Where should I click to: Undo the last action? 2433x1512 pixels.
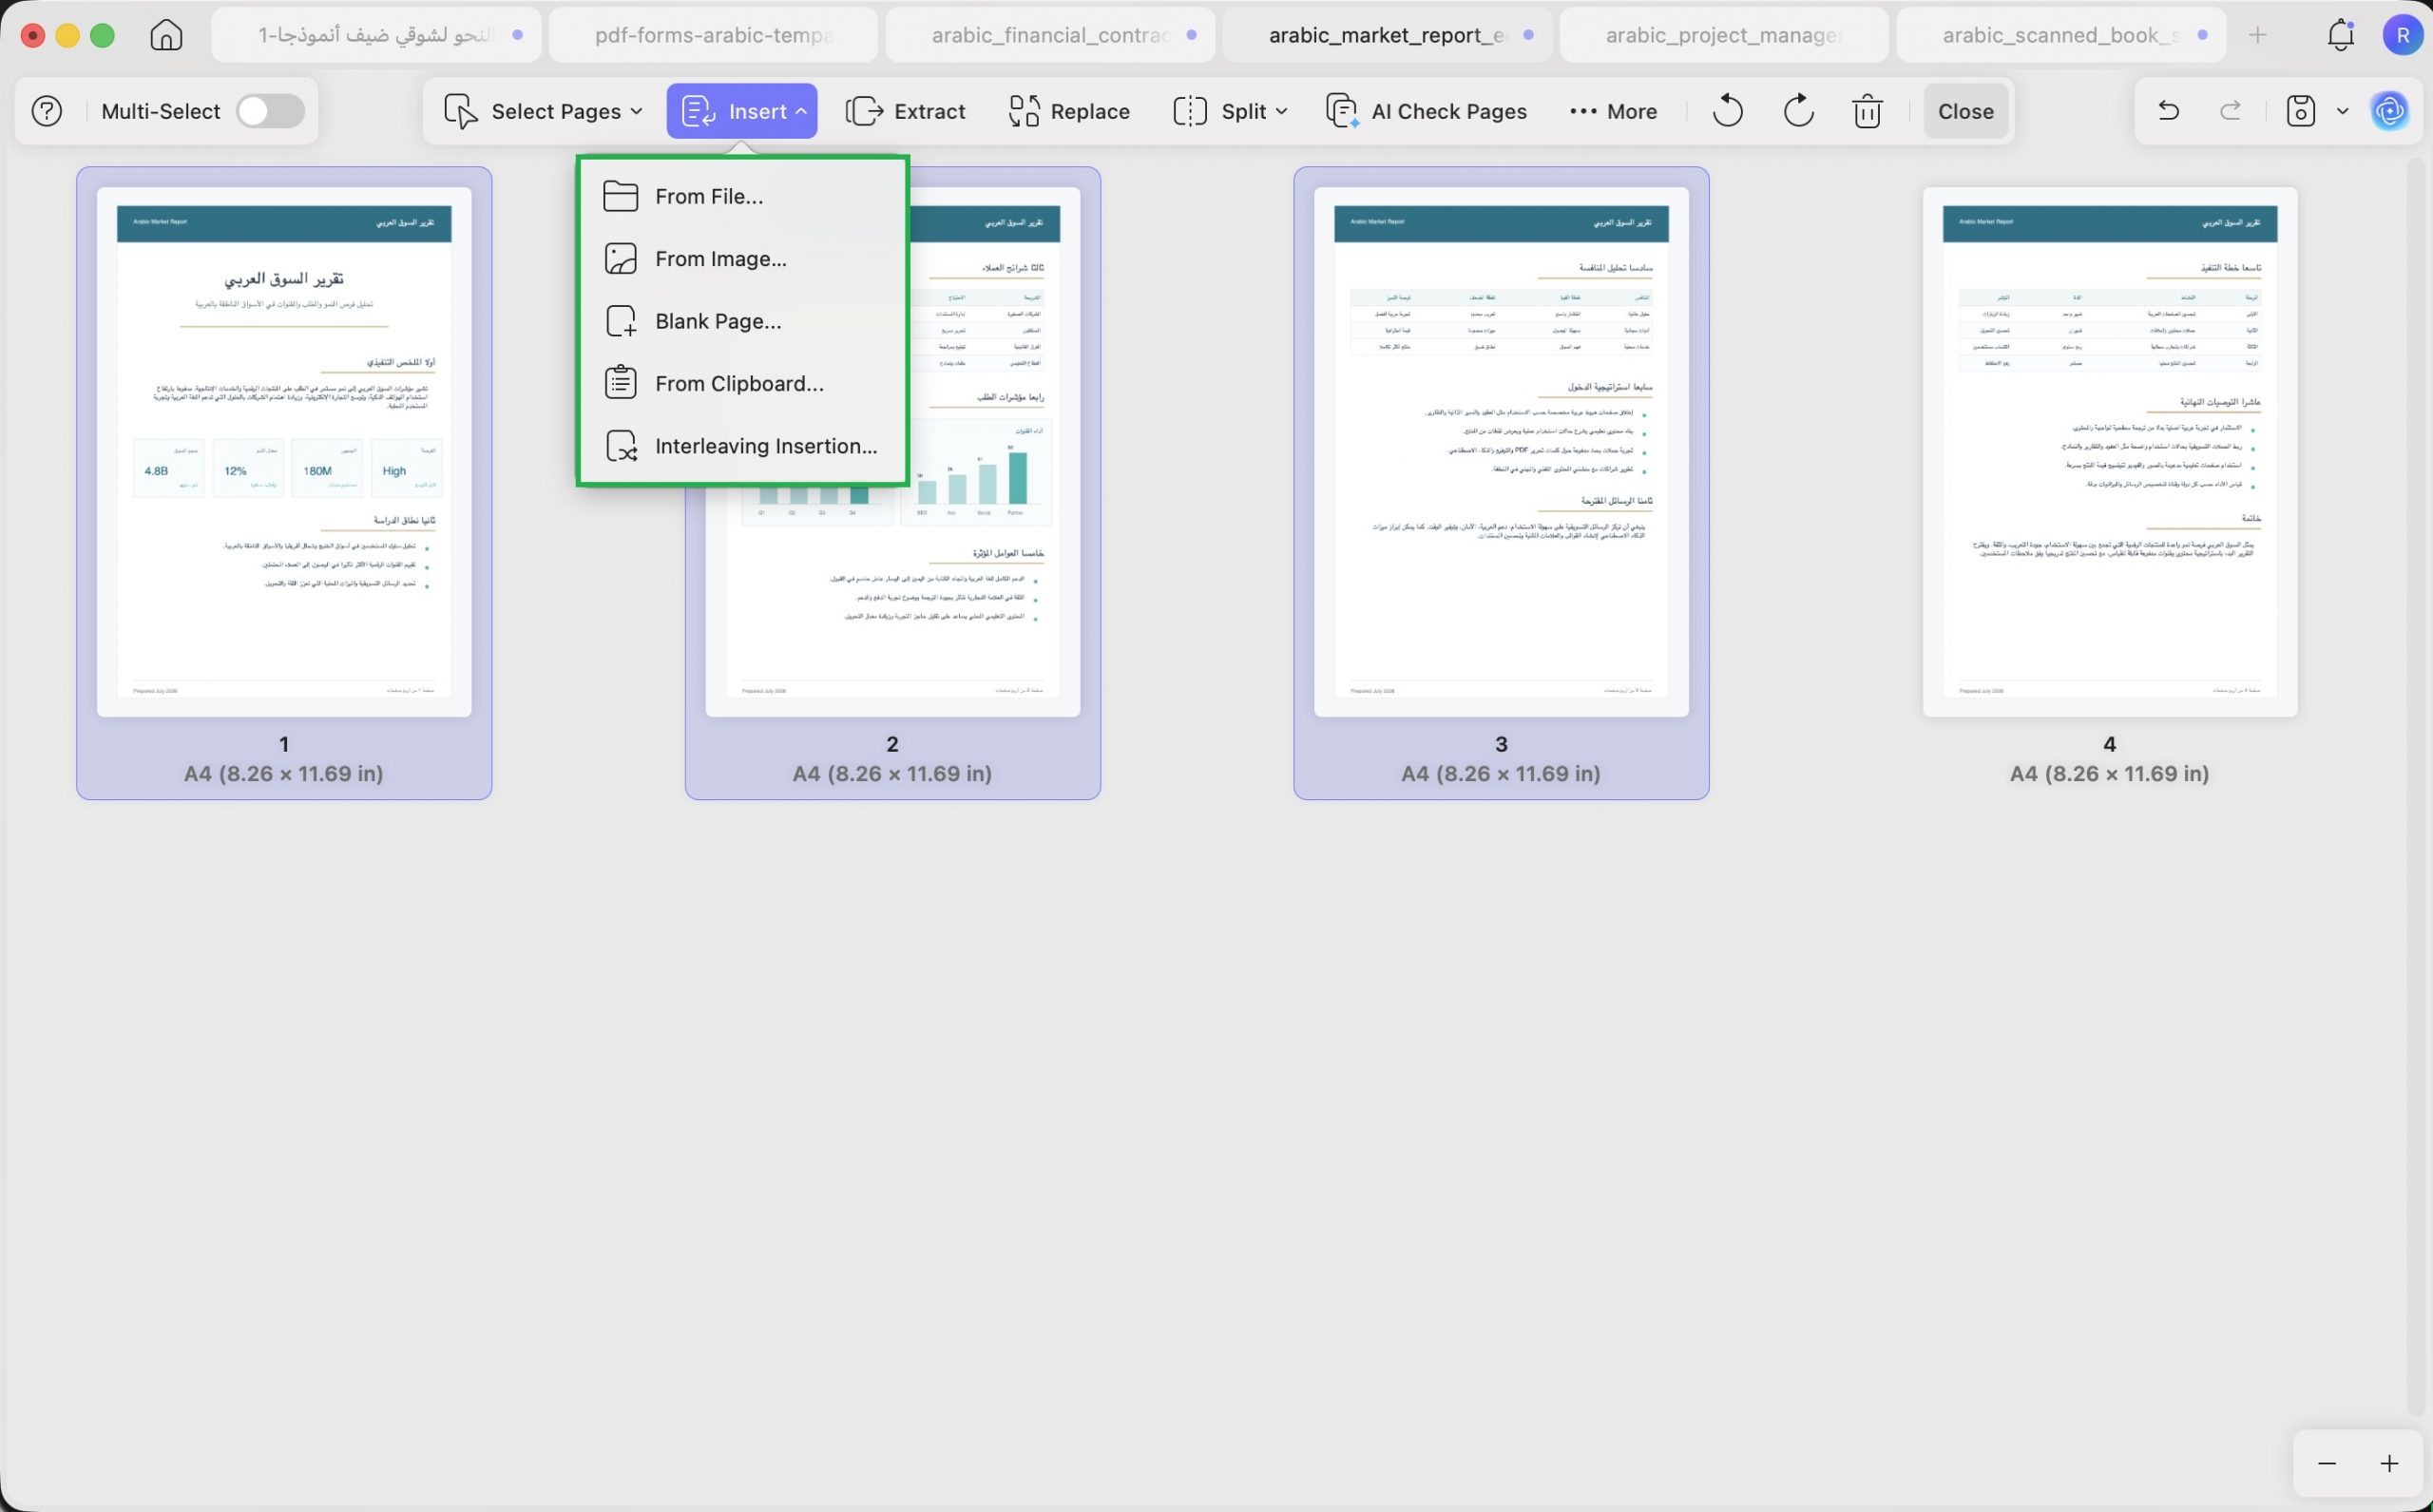2168,111
